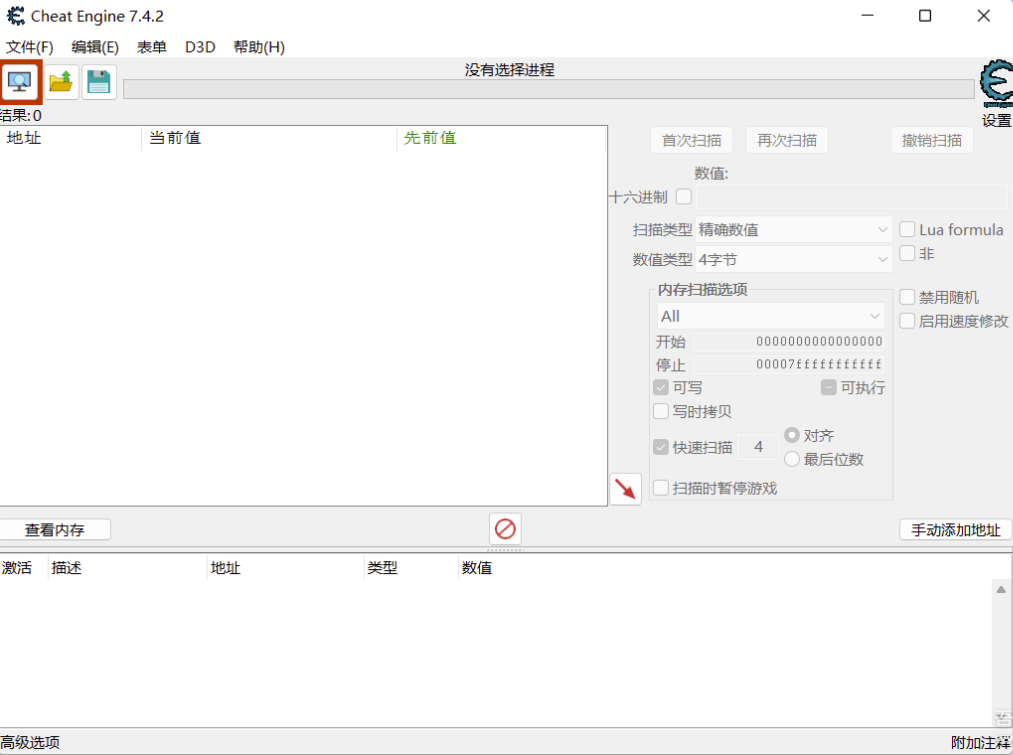The height and width of the screenshot is (755, 1013).
Task: Click the 数值 column header in address table
Action: point(477,568)
